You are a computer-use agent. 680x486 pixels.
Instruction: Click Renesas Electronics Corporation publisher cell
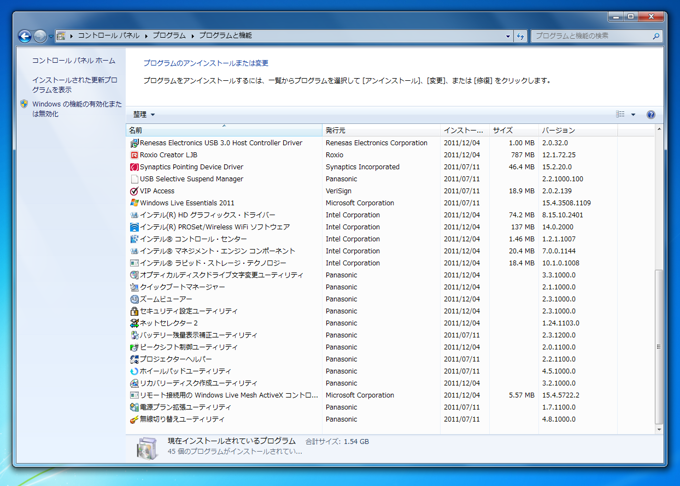[376, 143]
